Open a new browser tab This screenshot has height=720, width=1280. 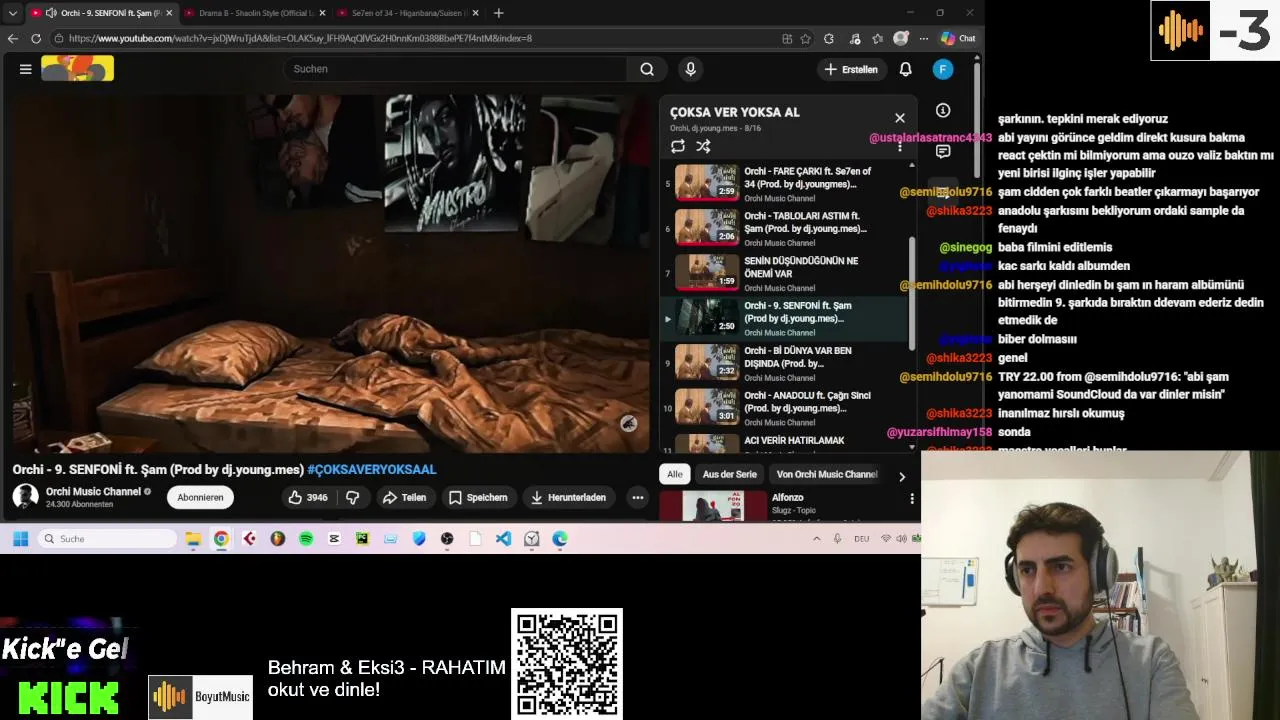click(x=498, y=13)
